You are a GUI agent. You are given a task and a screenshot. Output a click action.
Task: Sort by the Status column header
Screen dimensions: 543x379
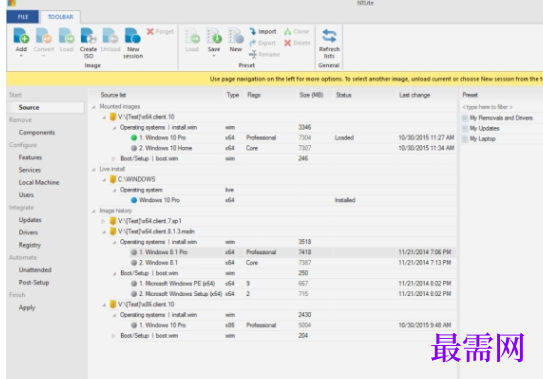pyautogui.click(x=344, y=95)
